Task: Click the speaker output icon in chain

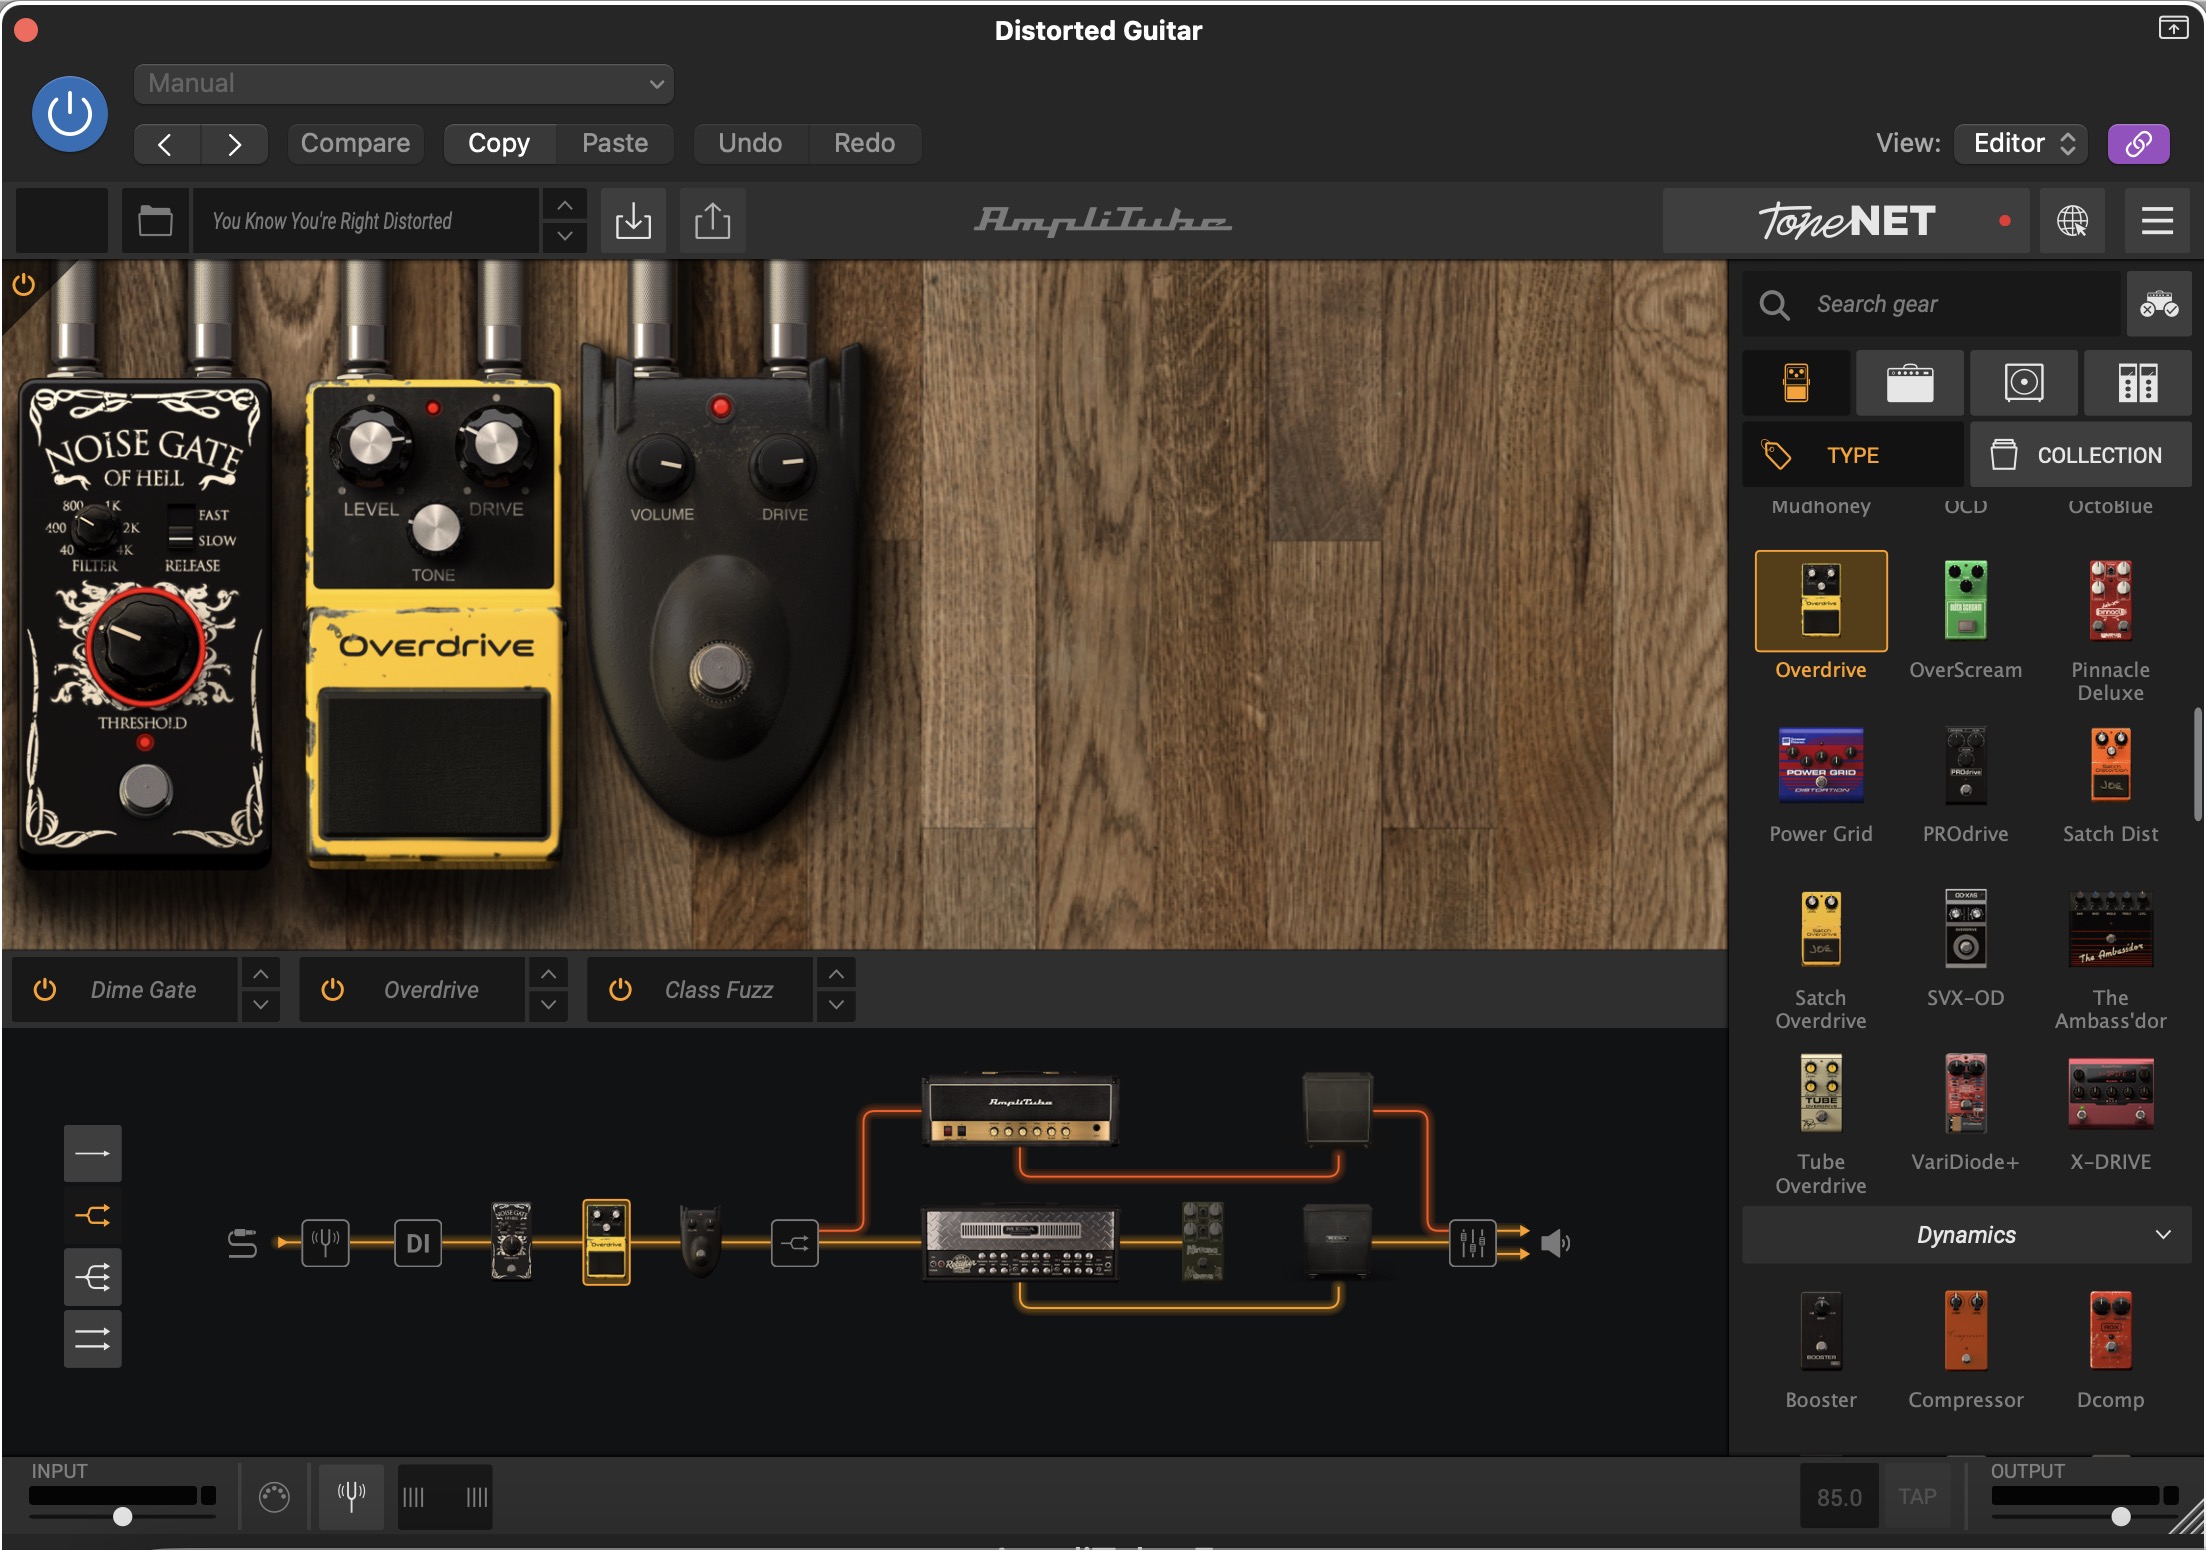Action: (x=1555, y=1243)
